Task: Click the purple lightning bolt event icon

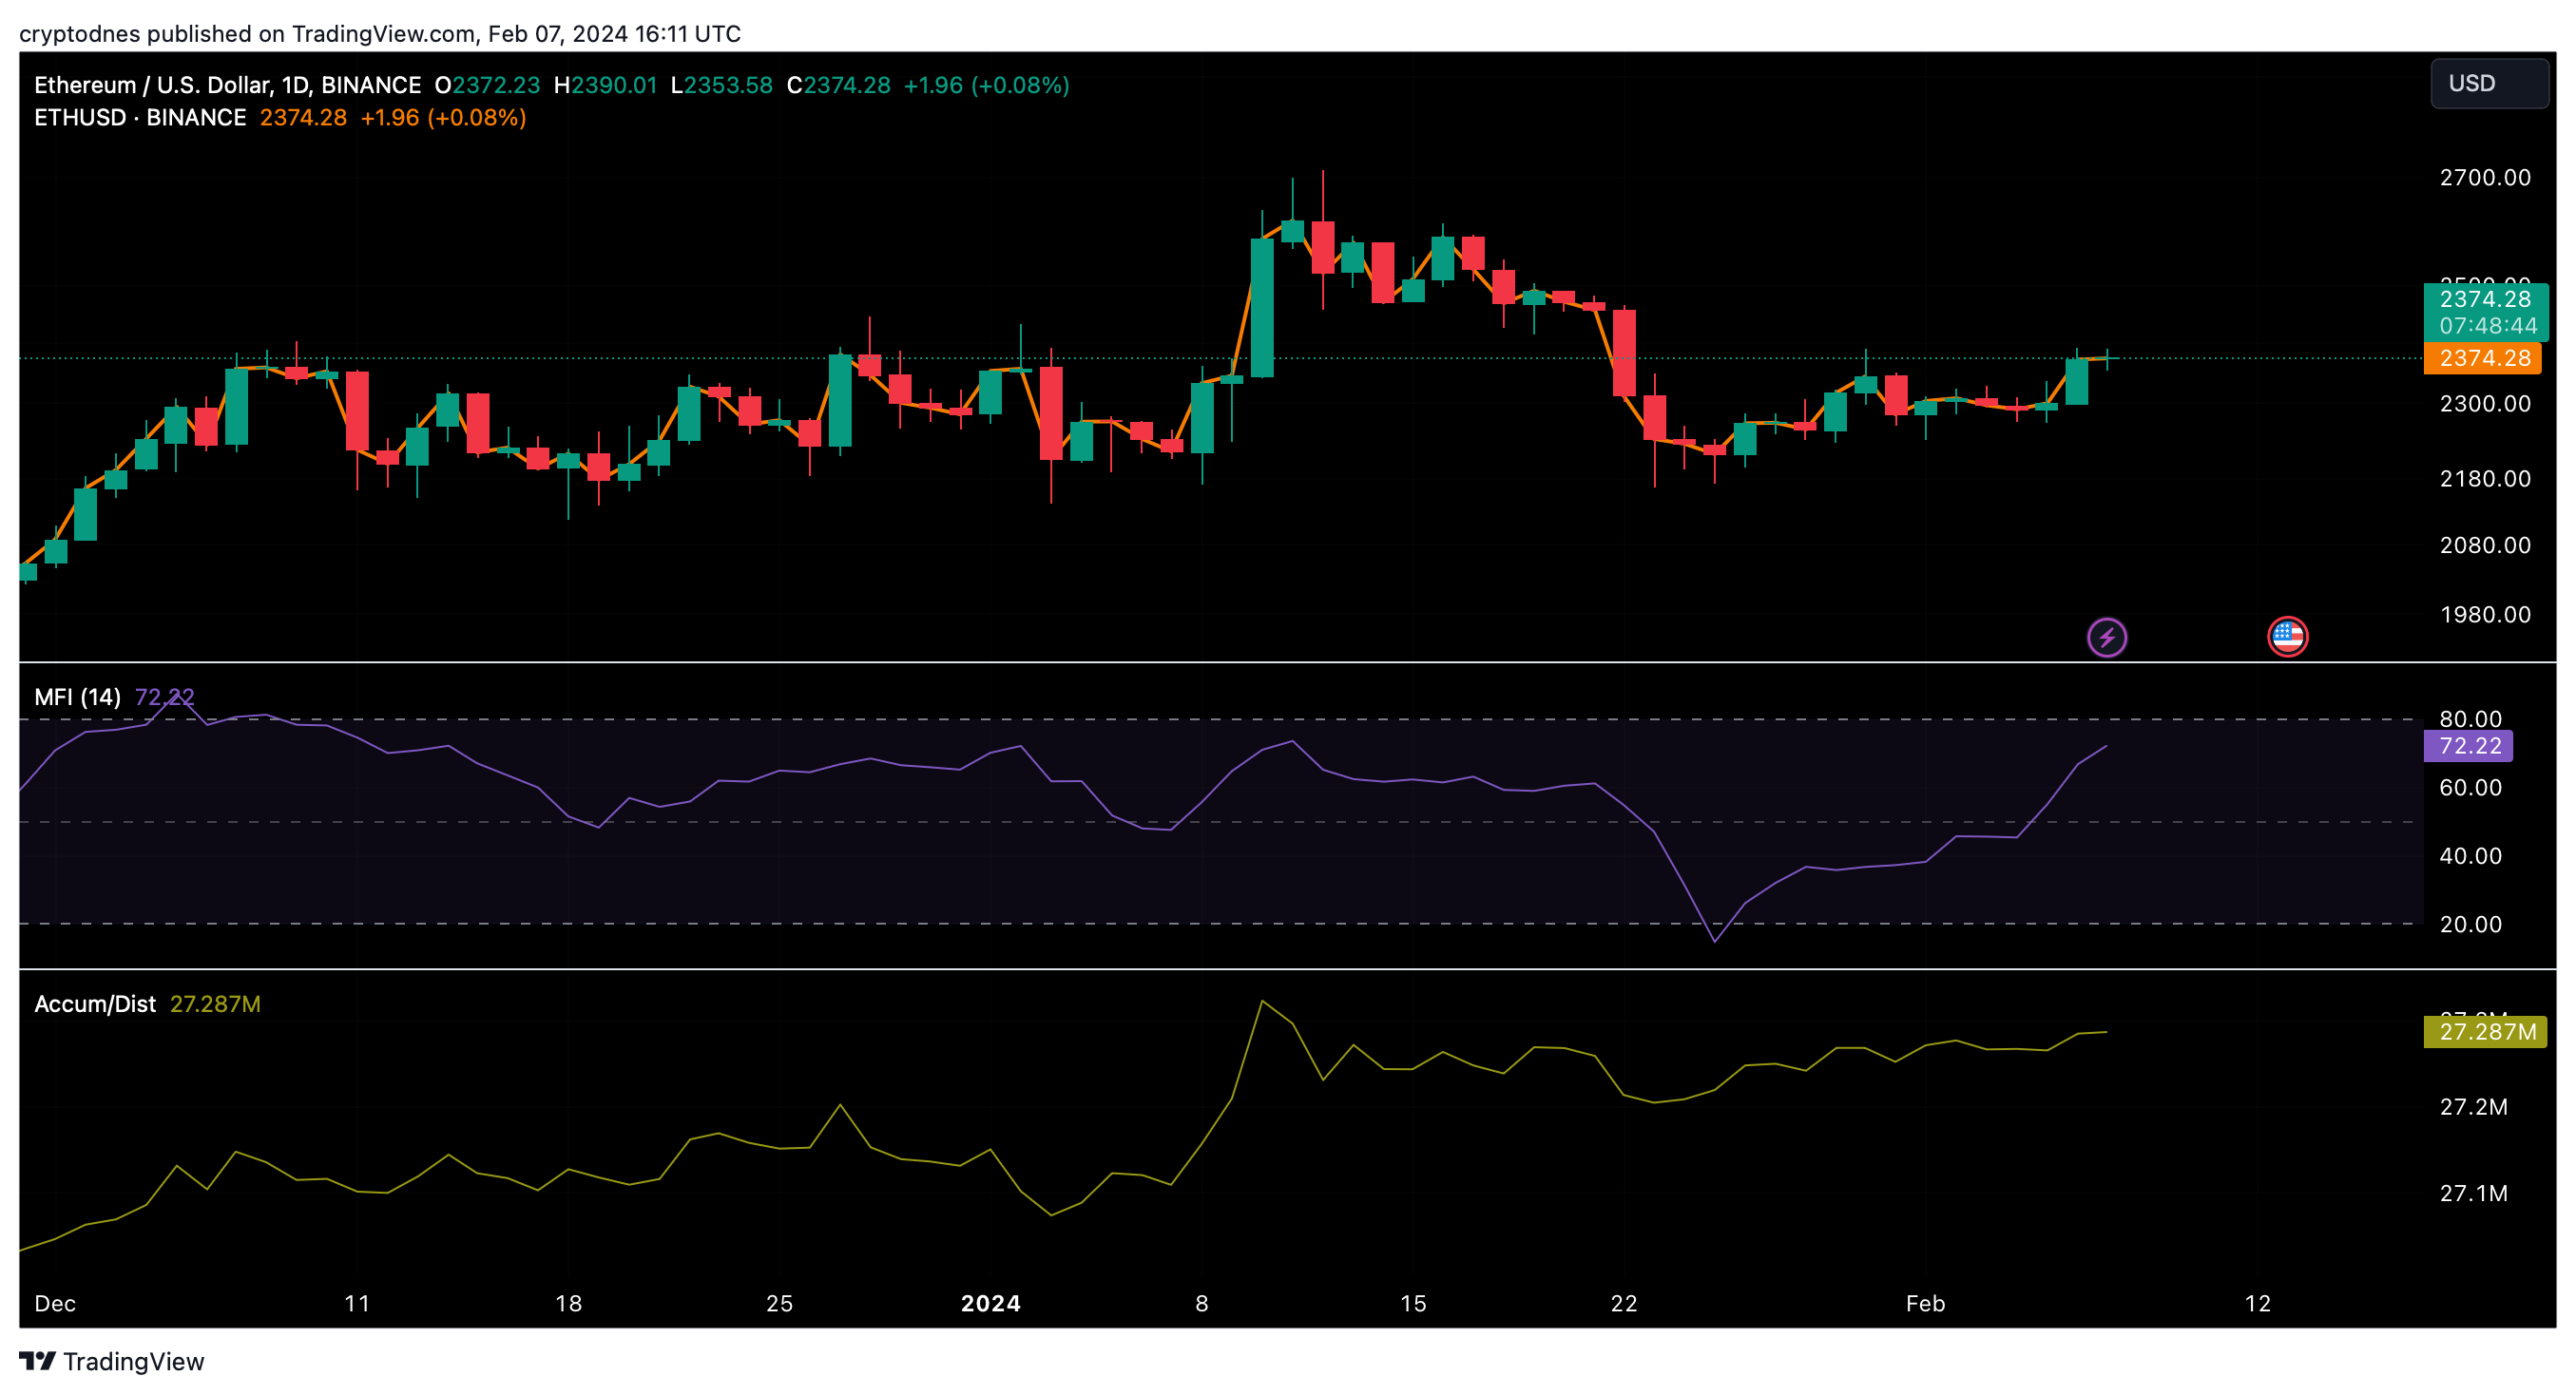Action: (2106, 637)
